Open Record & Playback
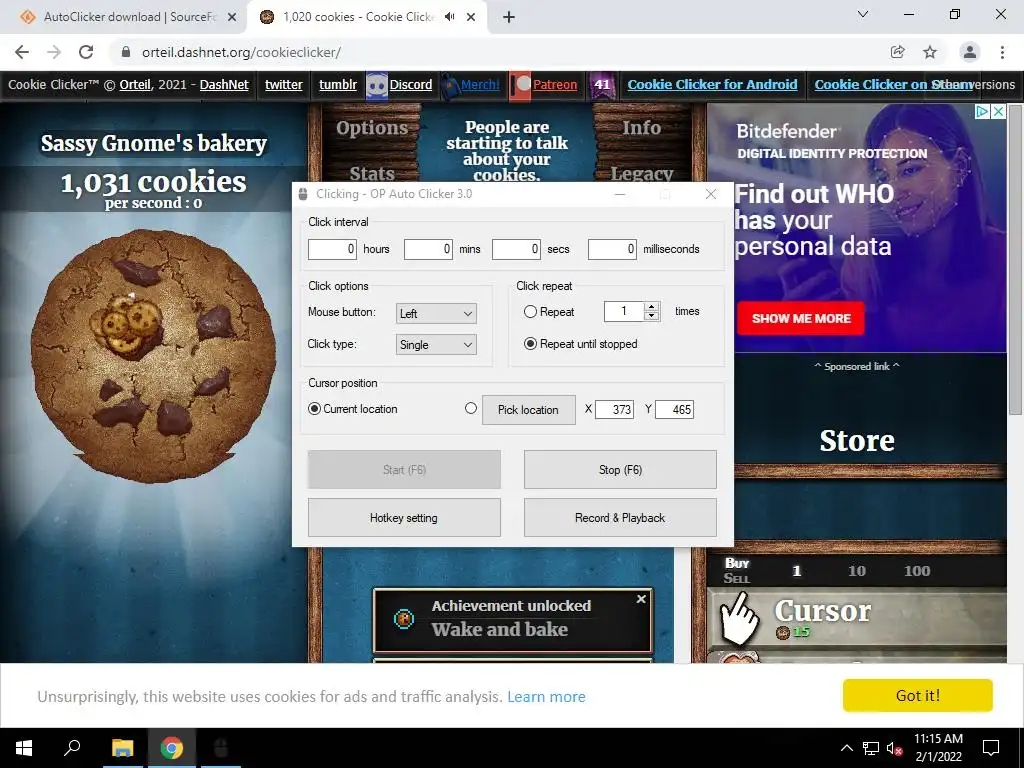This screenshot has width=1024, height=768. pyautogui.click(x=620, y=518)
